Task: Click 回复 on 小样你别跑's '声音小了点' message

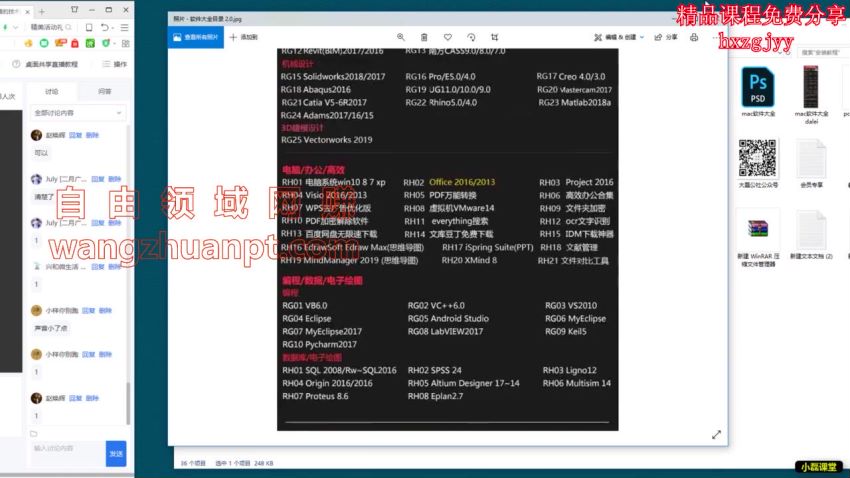Action: point(88,311)
